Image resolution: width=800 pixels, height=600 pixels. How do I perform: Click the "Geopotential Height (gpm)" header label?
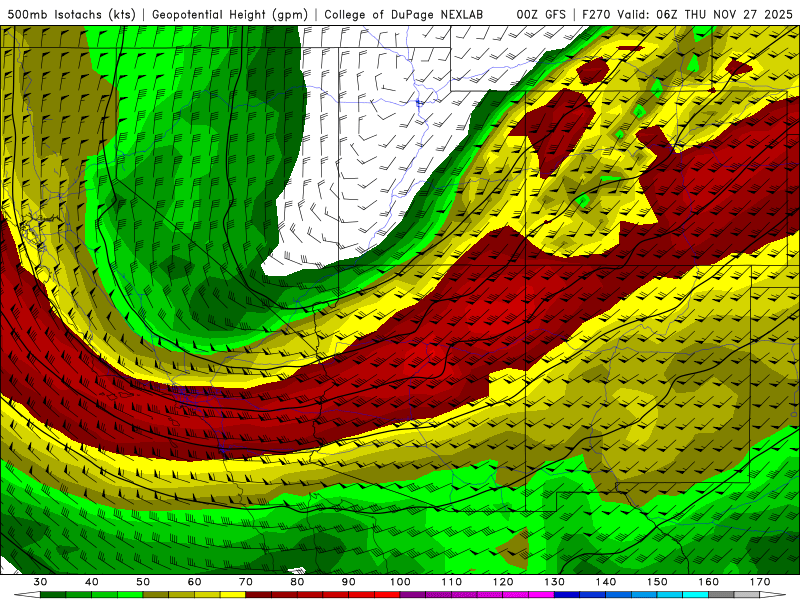230,14
